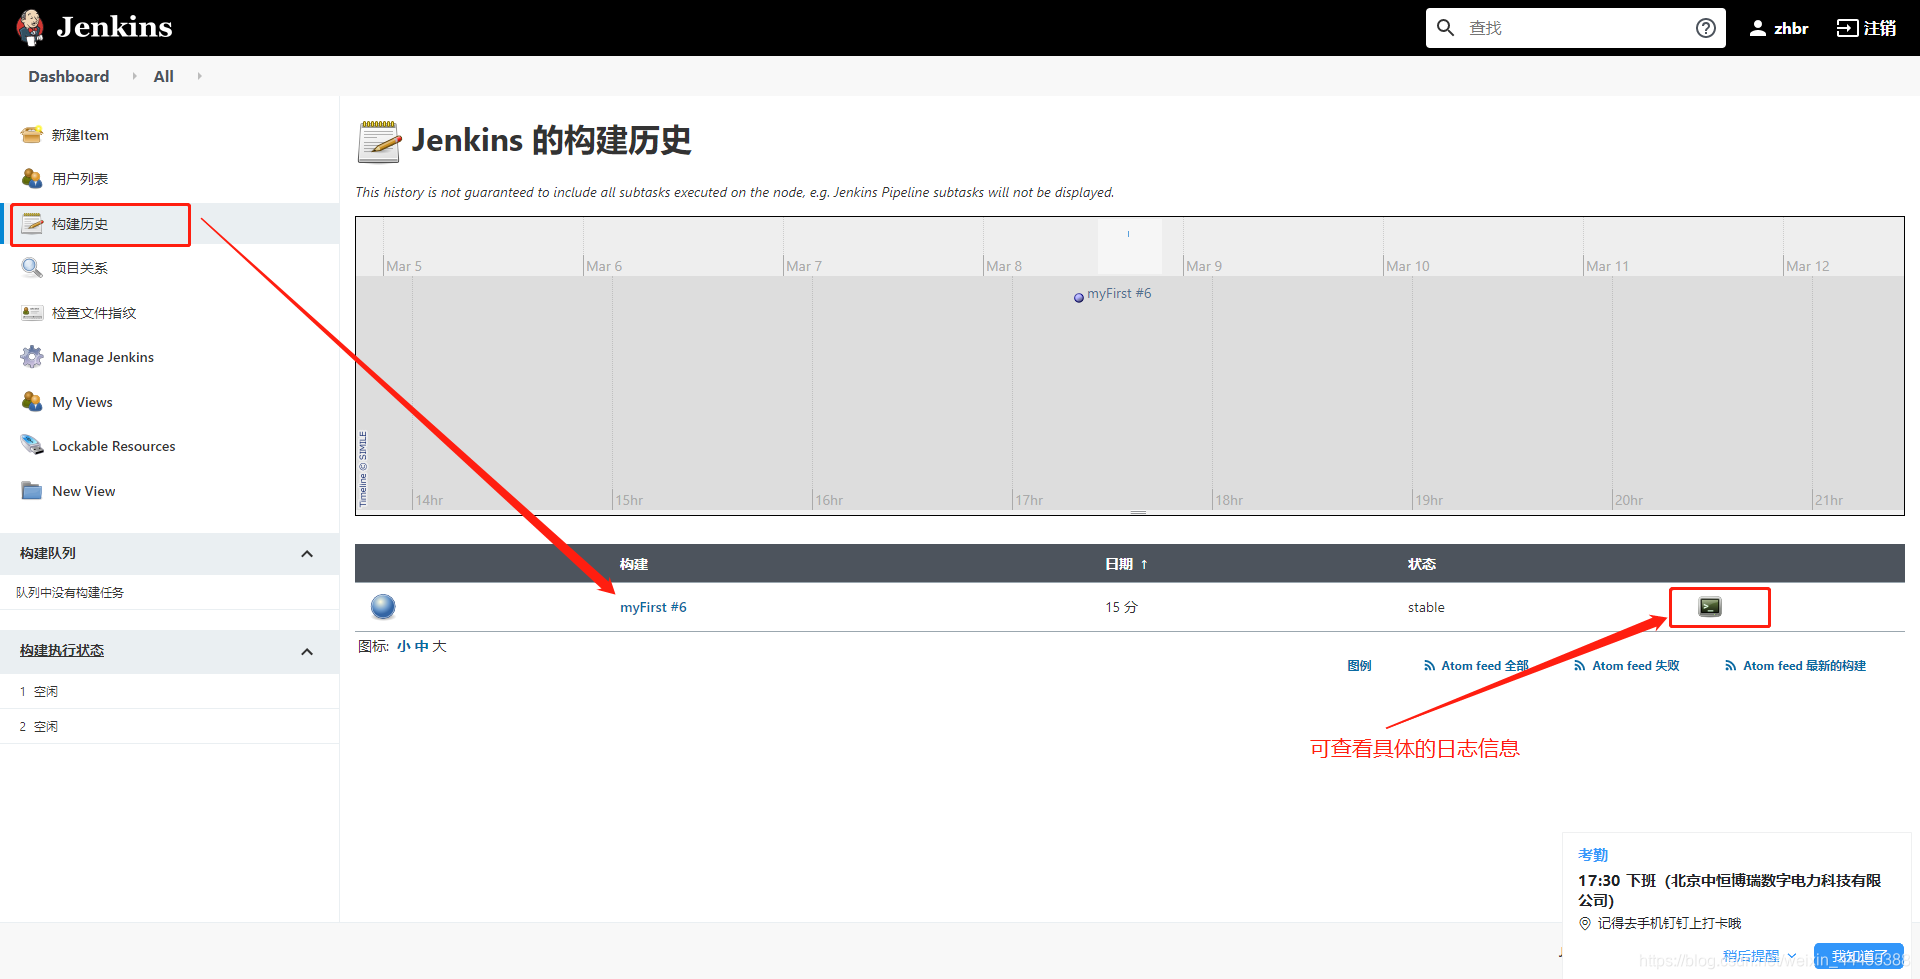Open 用户列表 in sidebar

[x=80, y=179]
